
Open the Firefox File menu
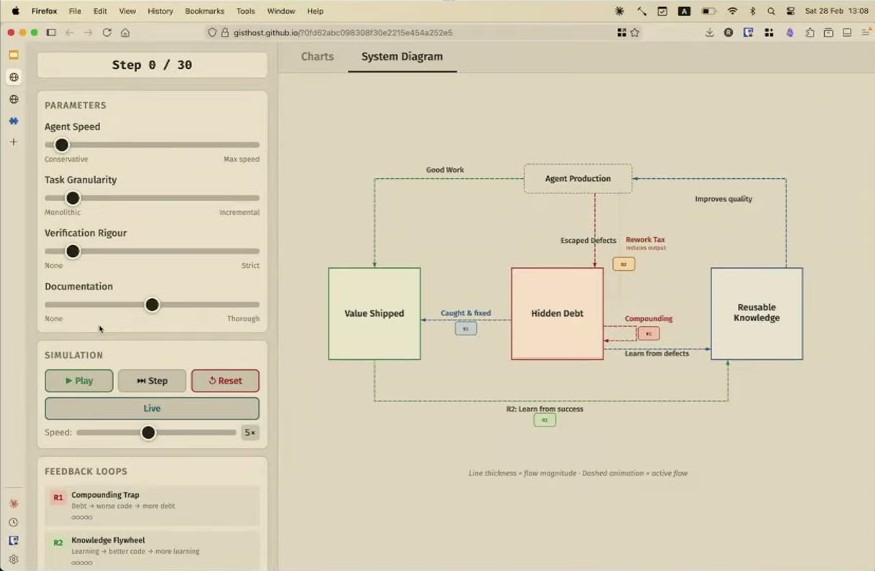[75, 11]
